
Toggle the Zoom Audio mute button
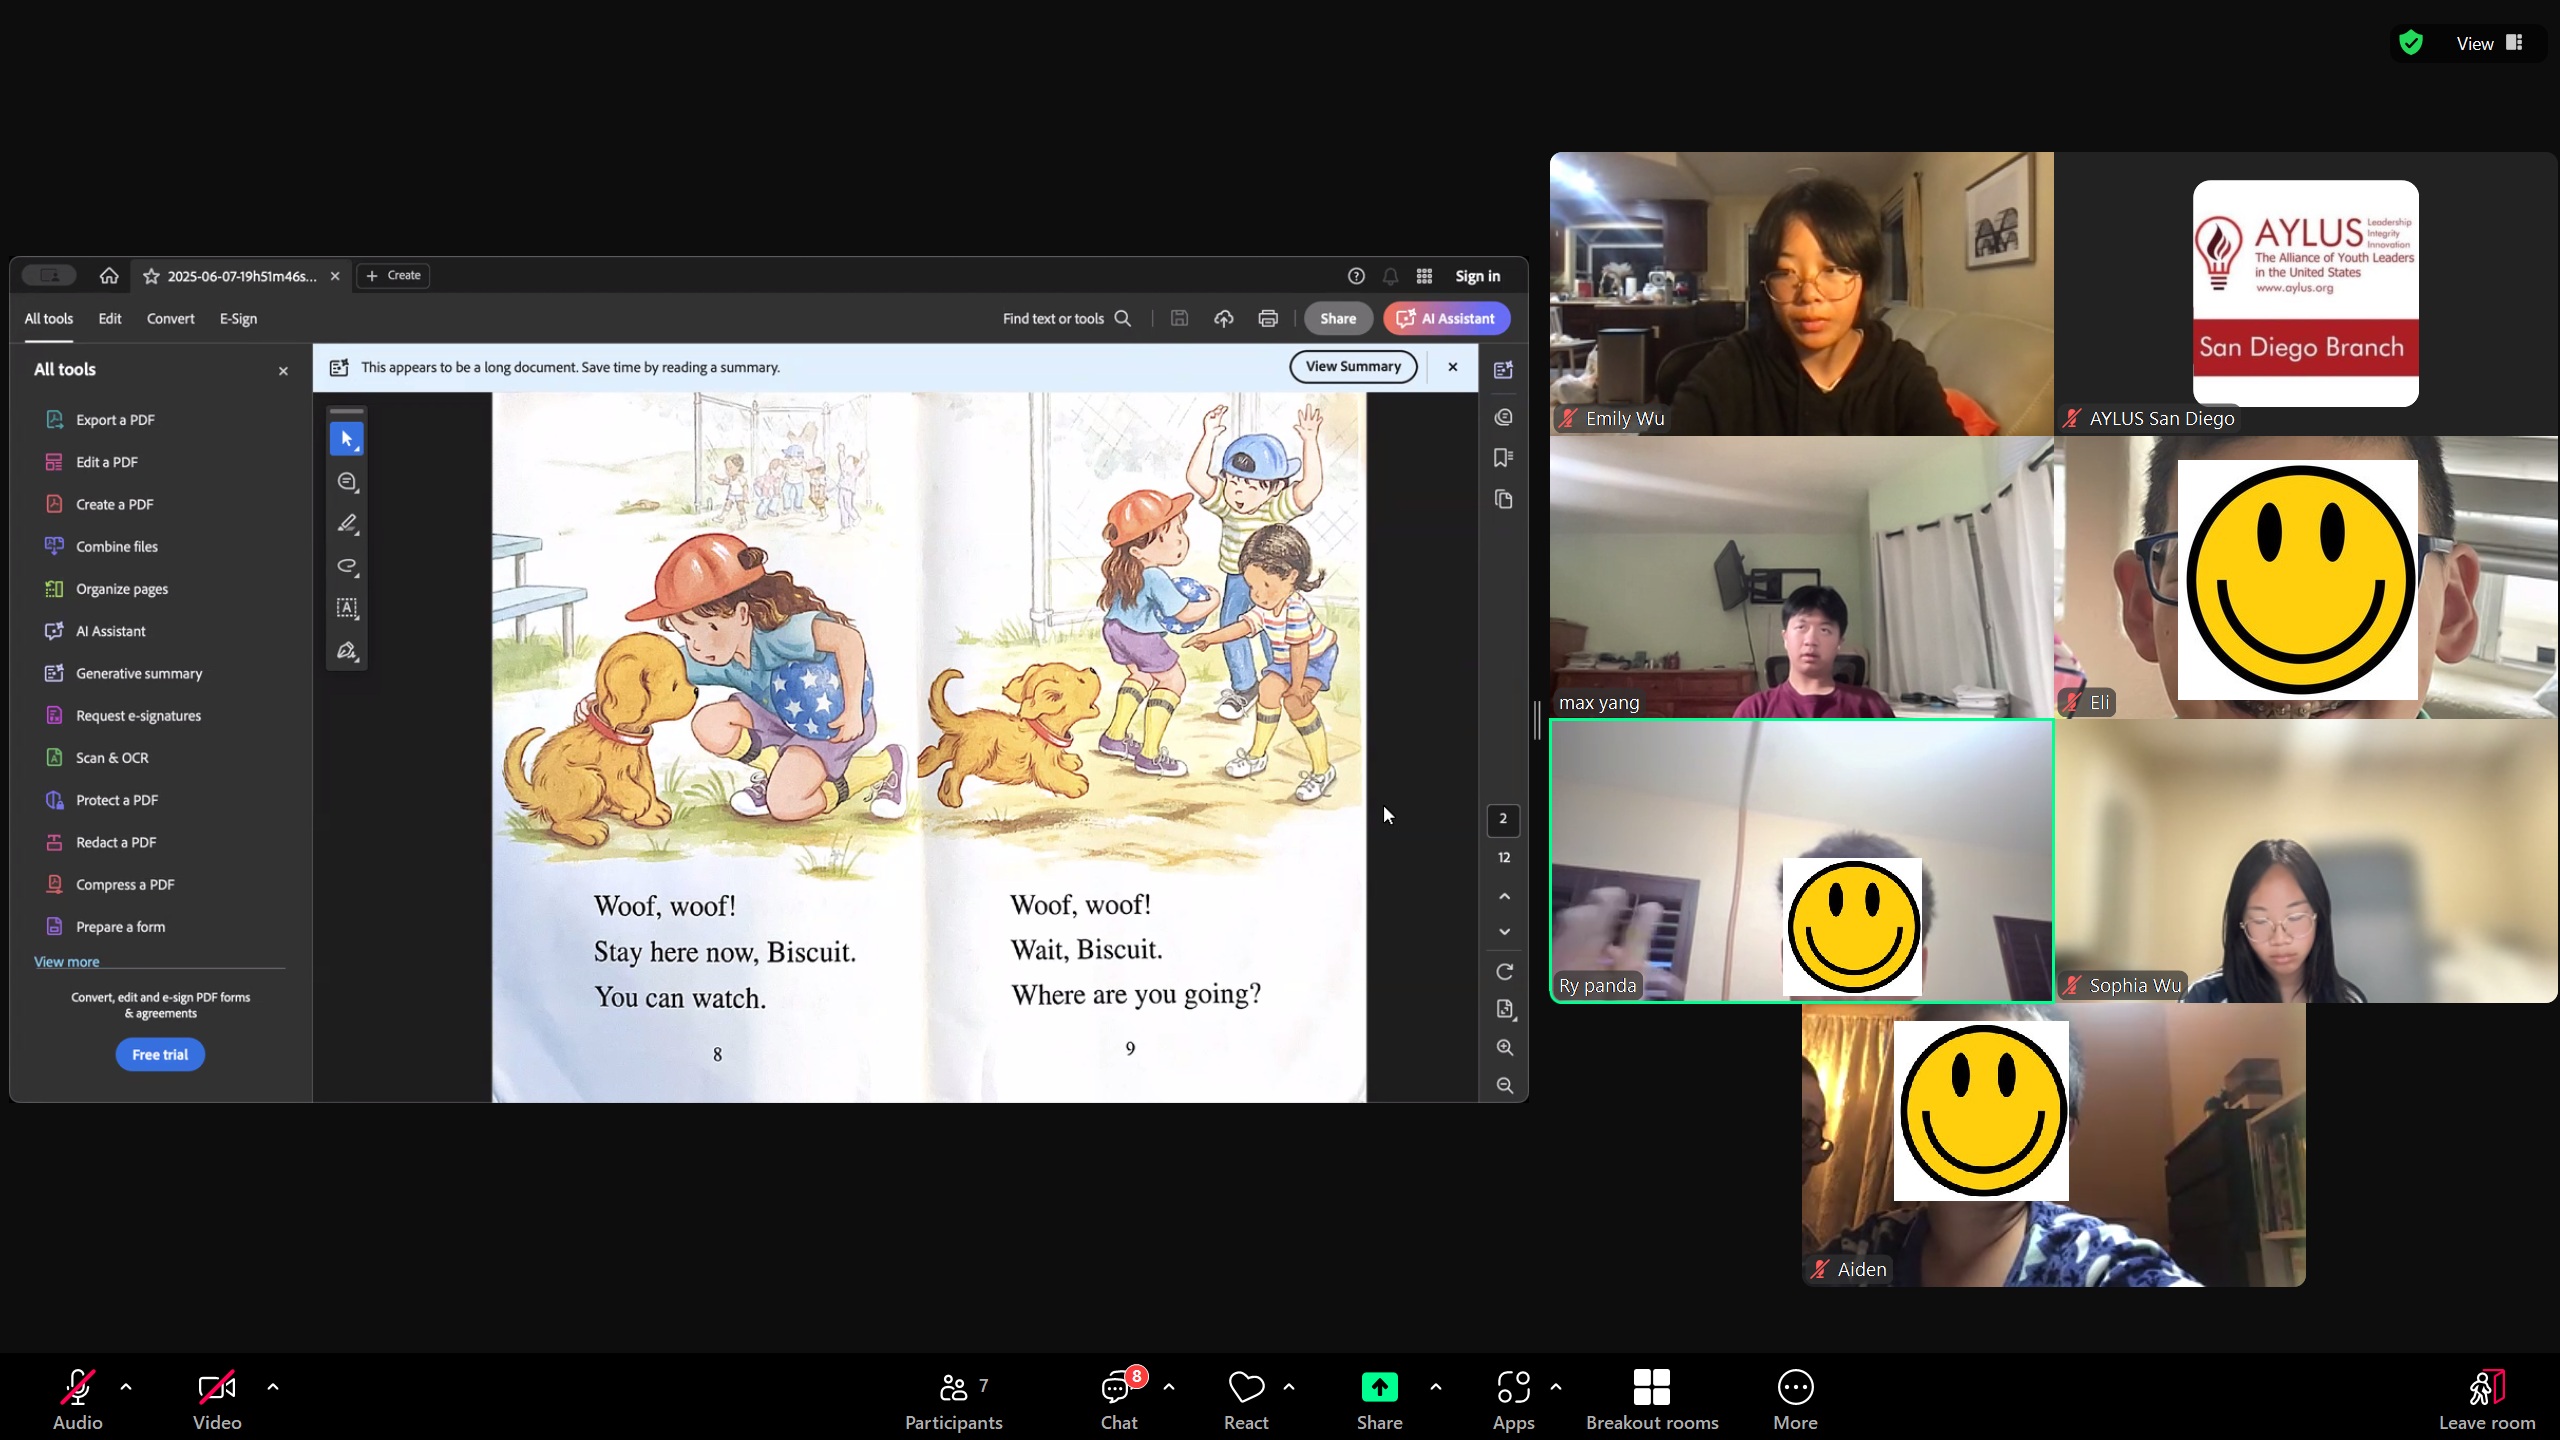(78, 1399)
